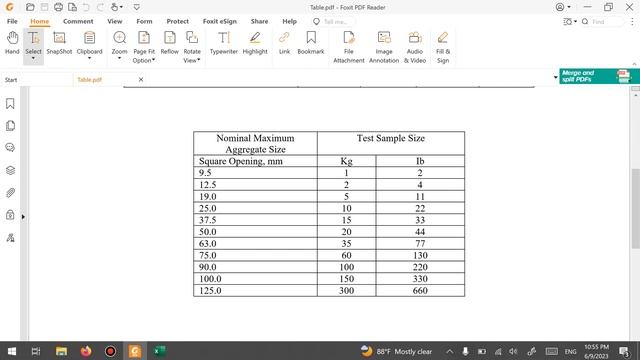Open the Form tab

[144, 21]
